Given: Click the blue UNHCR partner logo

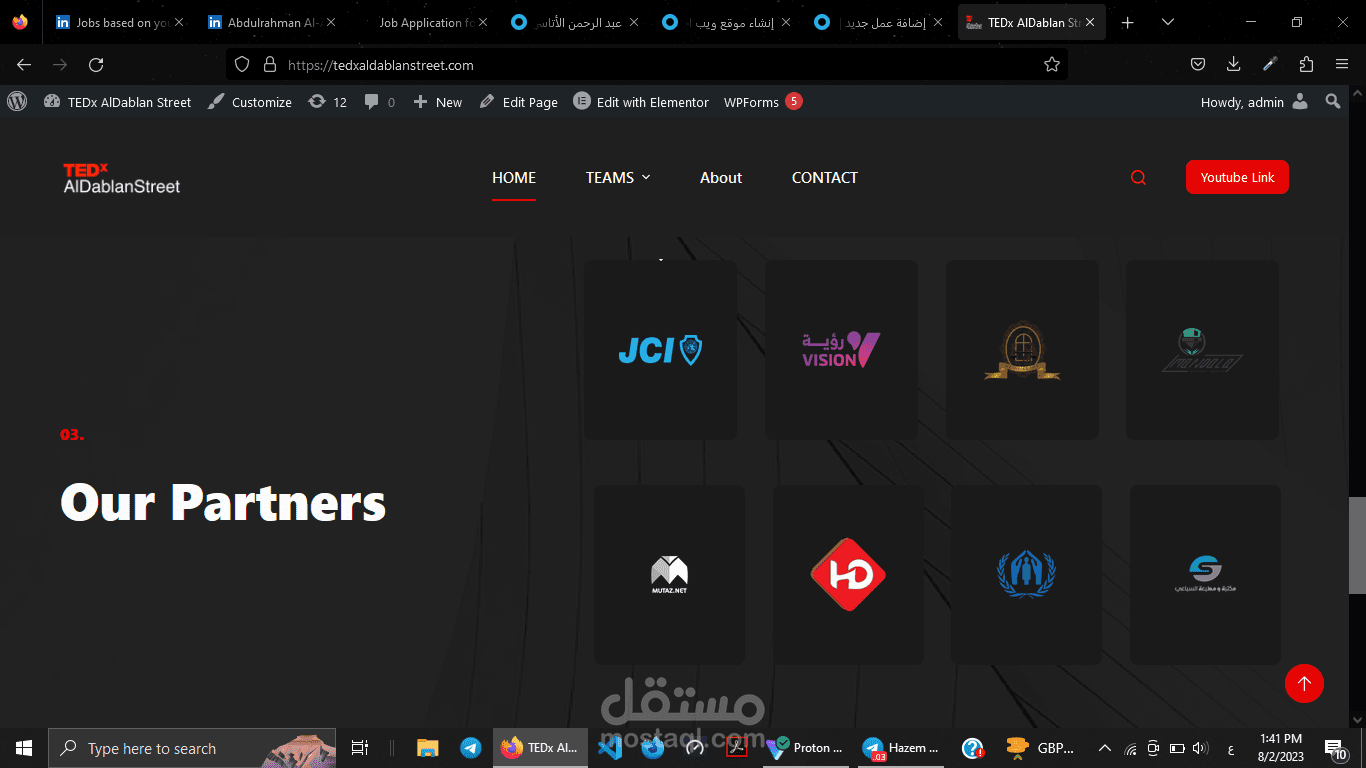Looking at the screenshot, I should pos(1026,573).
